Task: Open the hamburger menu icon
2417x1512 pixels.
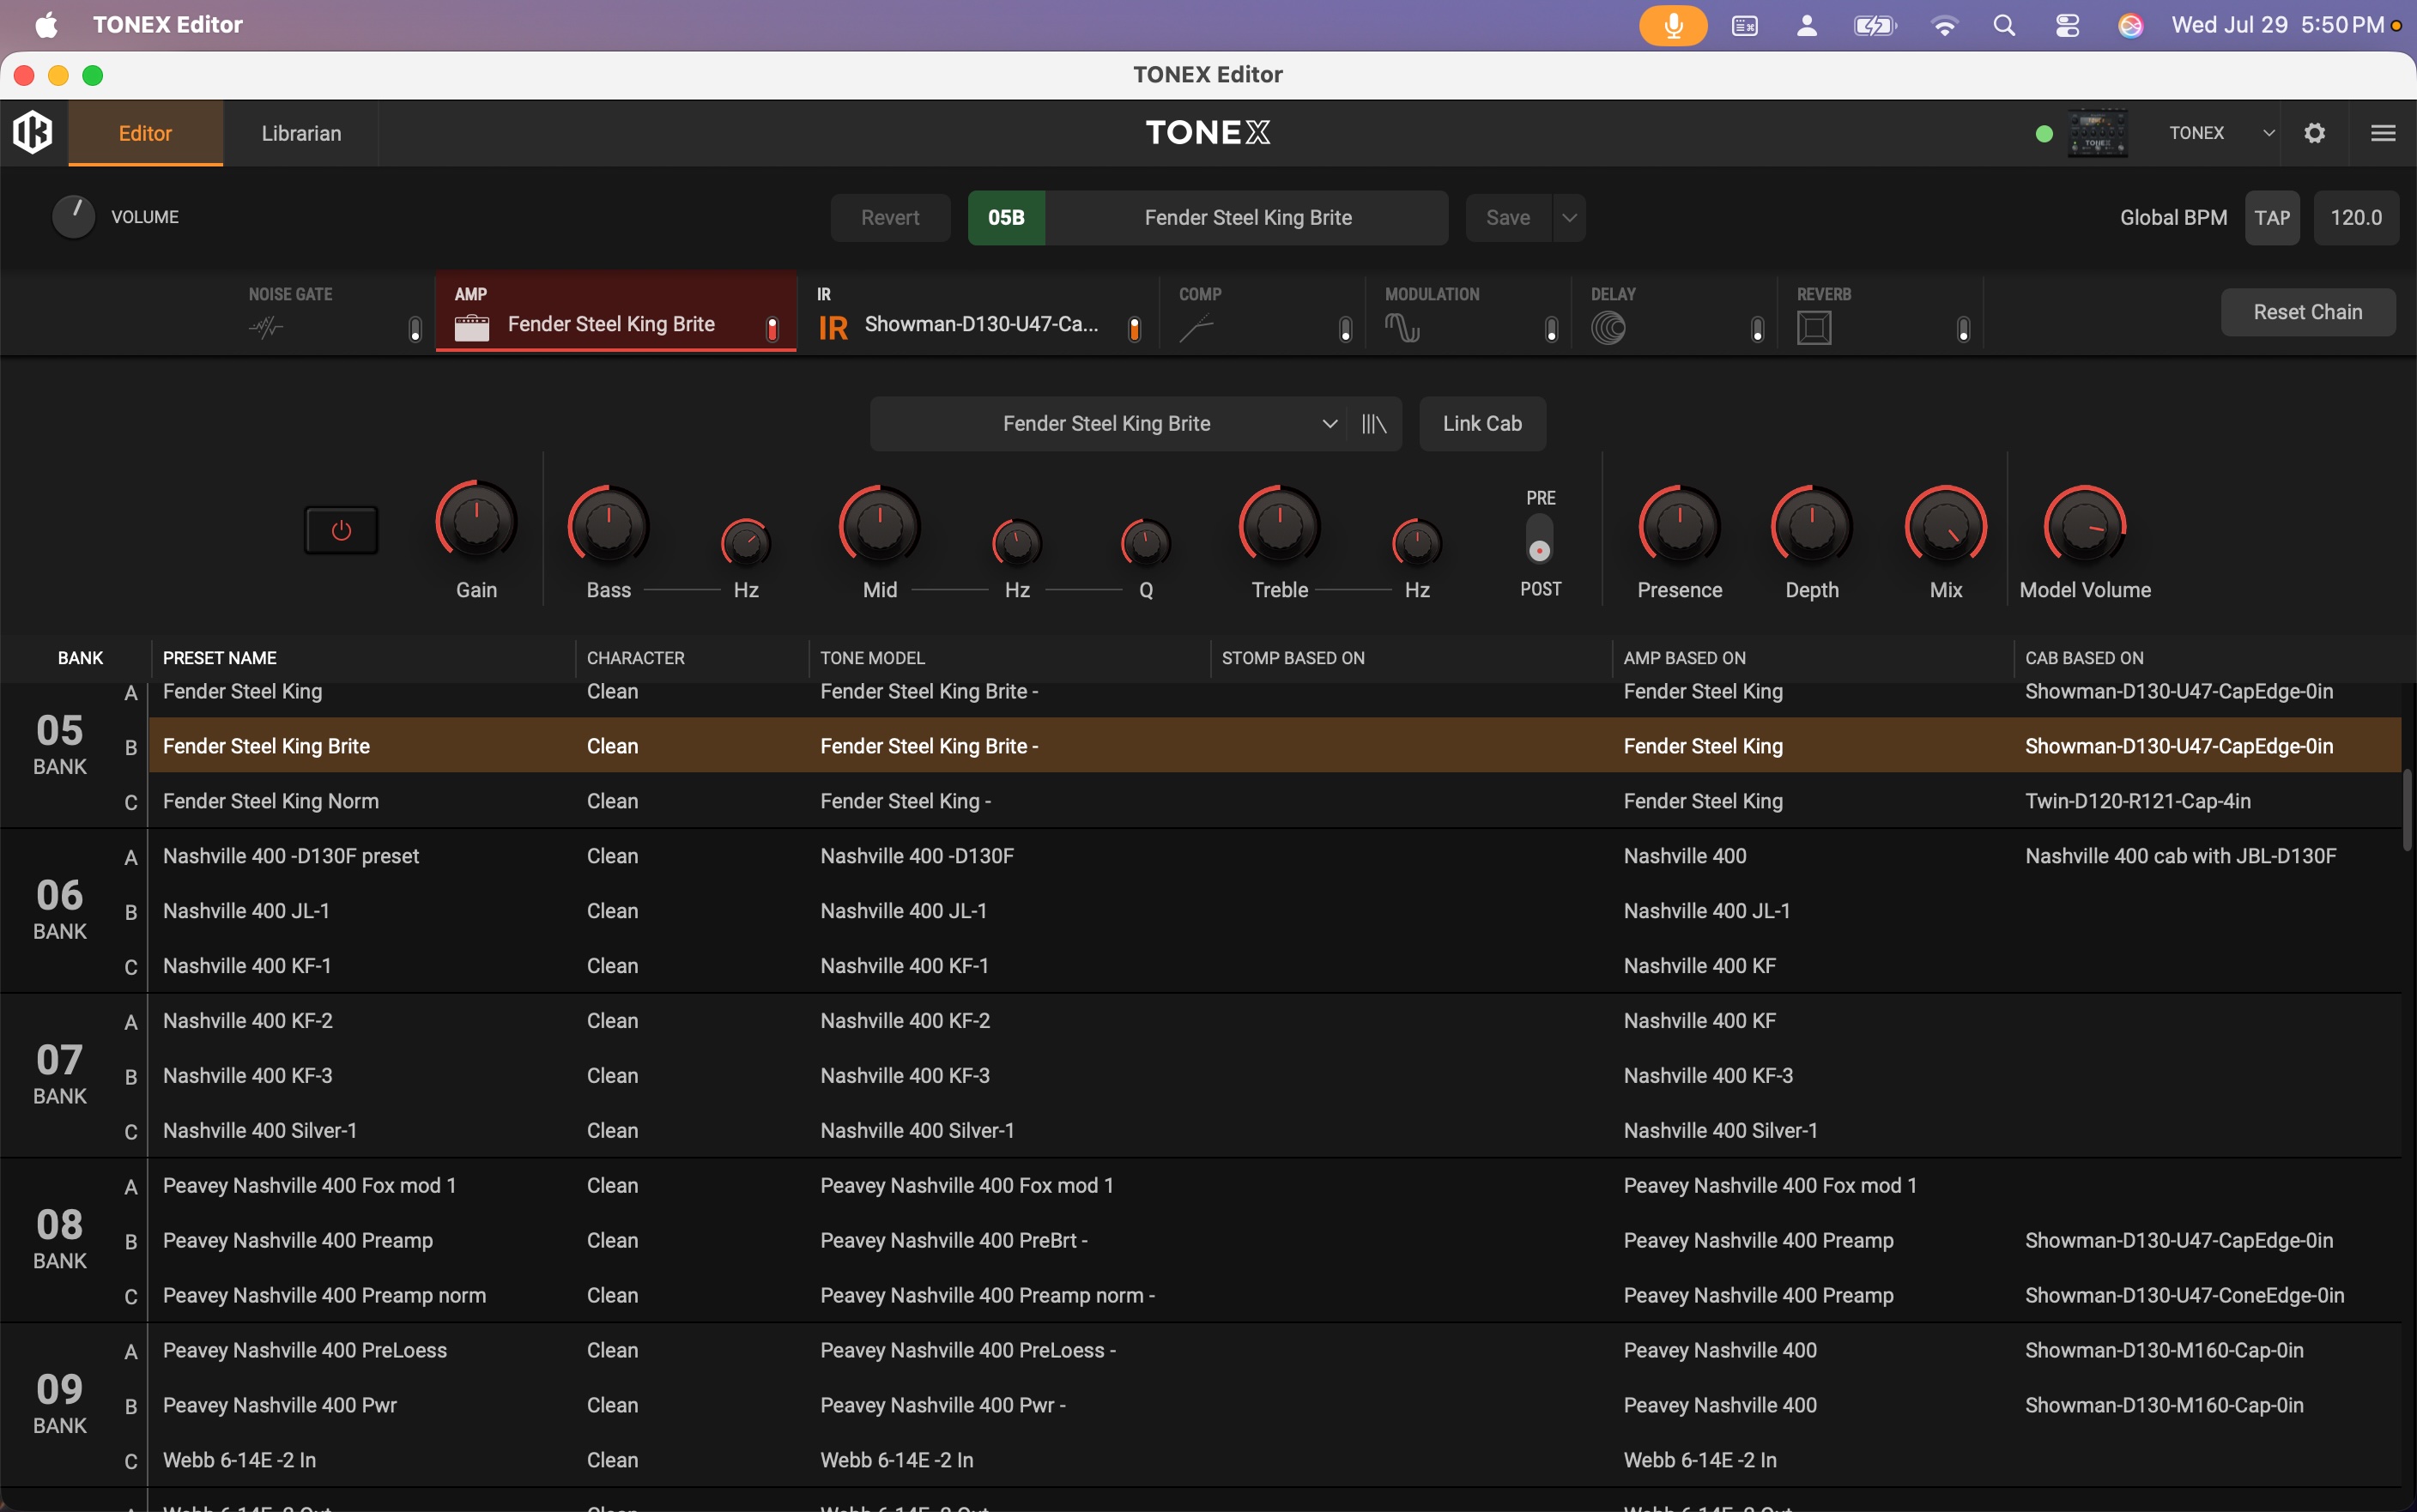Action: 2383,133
